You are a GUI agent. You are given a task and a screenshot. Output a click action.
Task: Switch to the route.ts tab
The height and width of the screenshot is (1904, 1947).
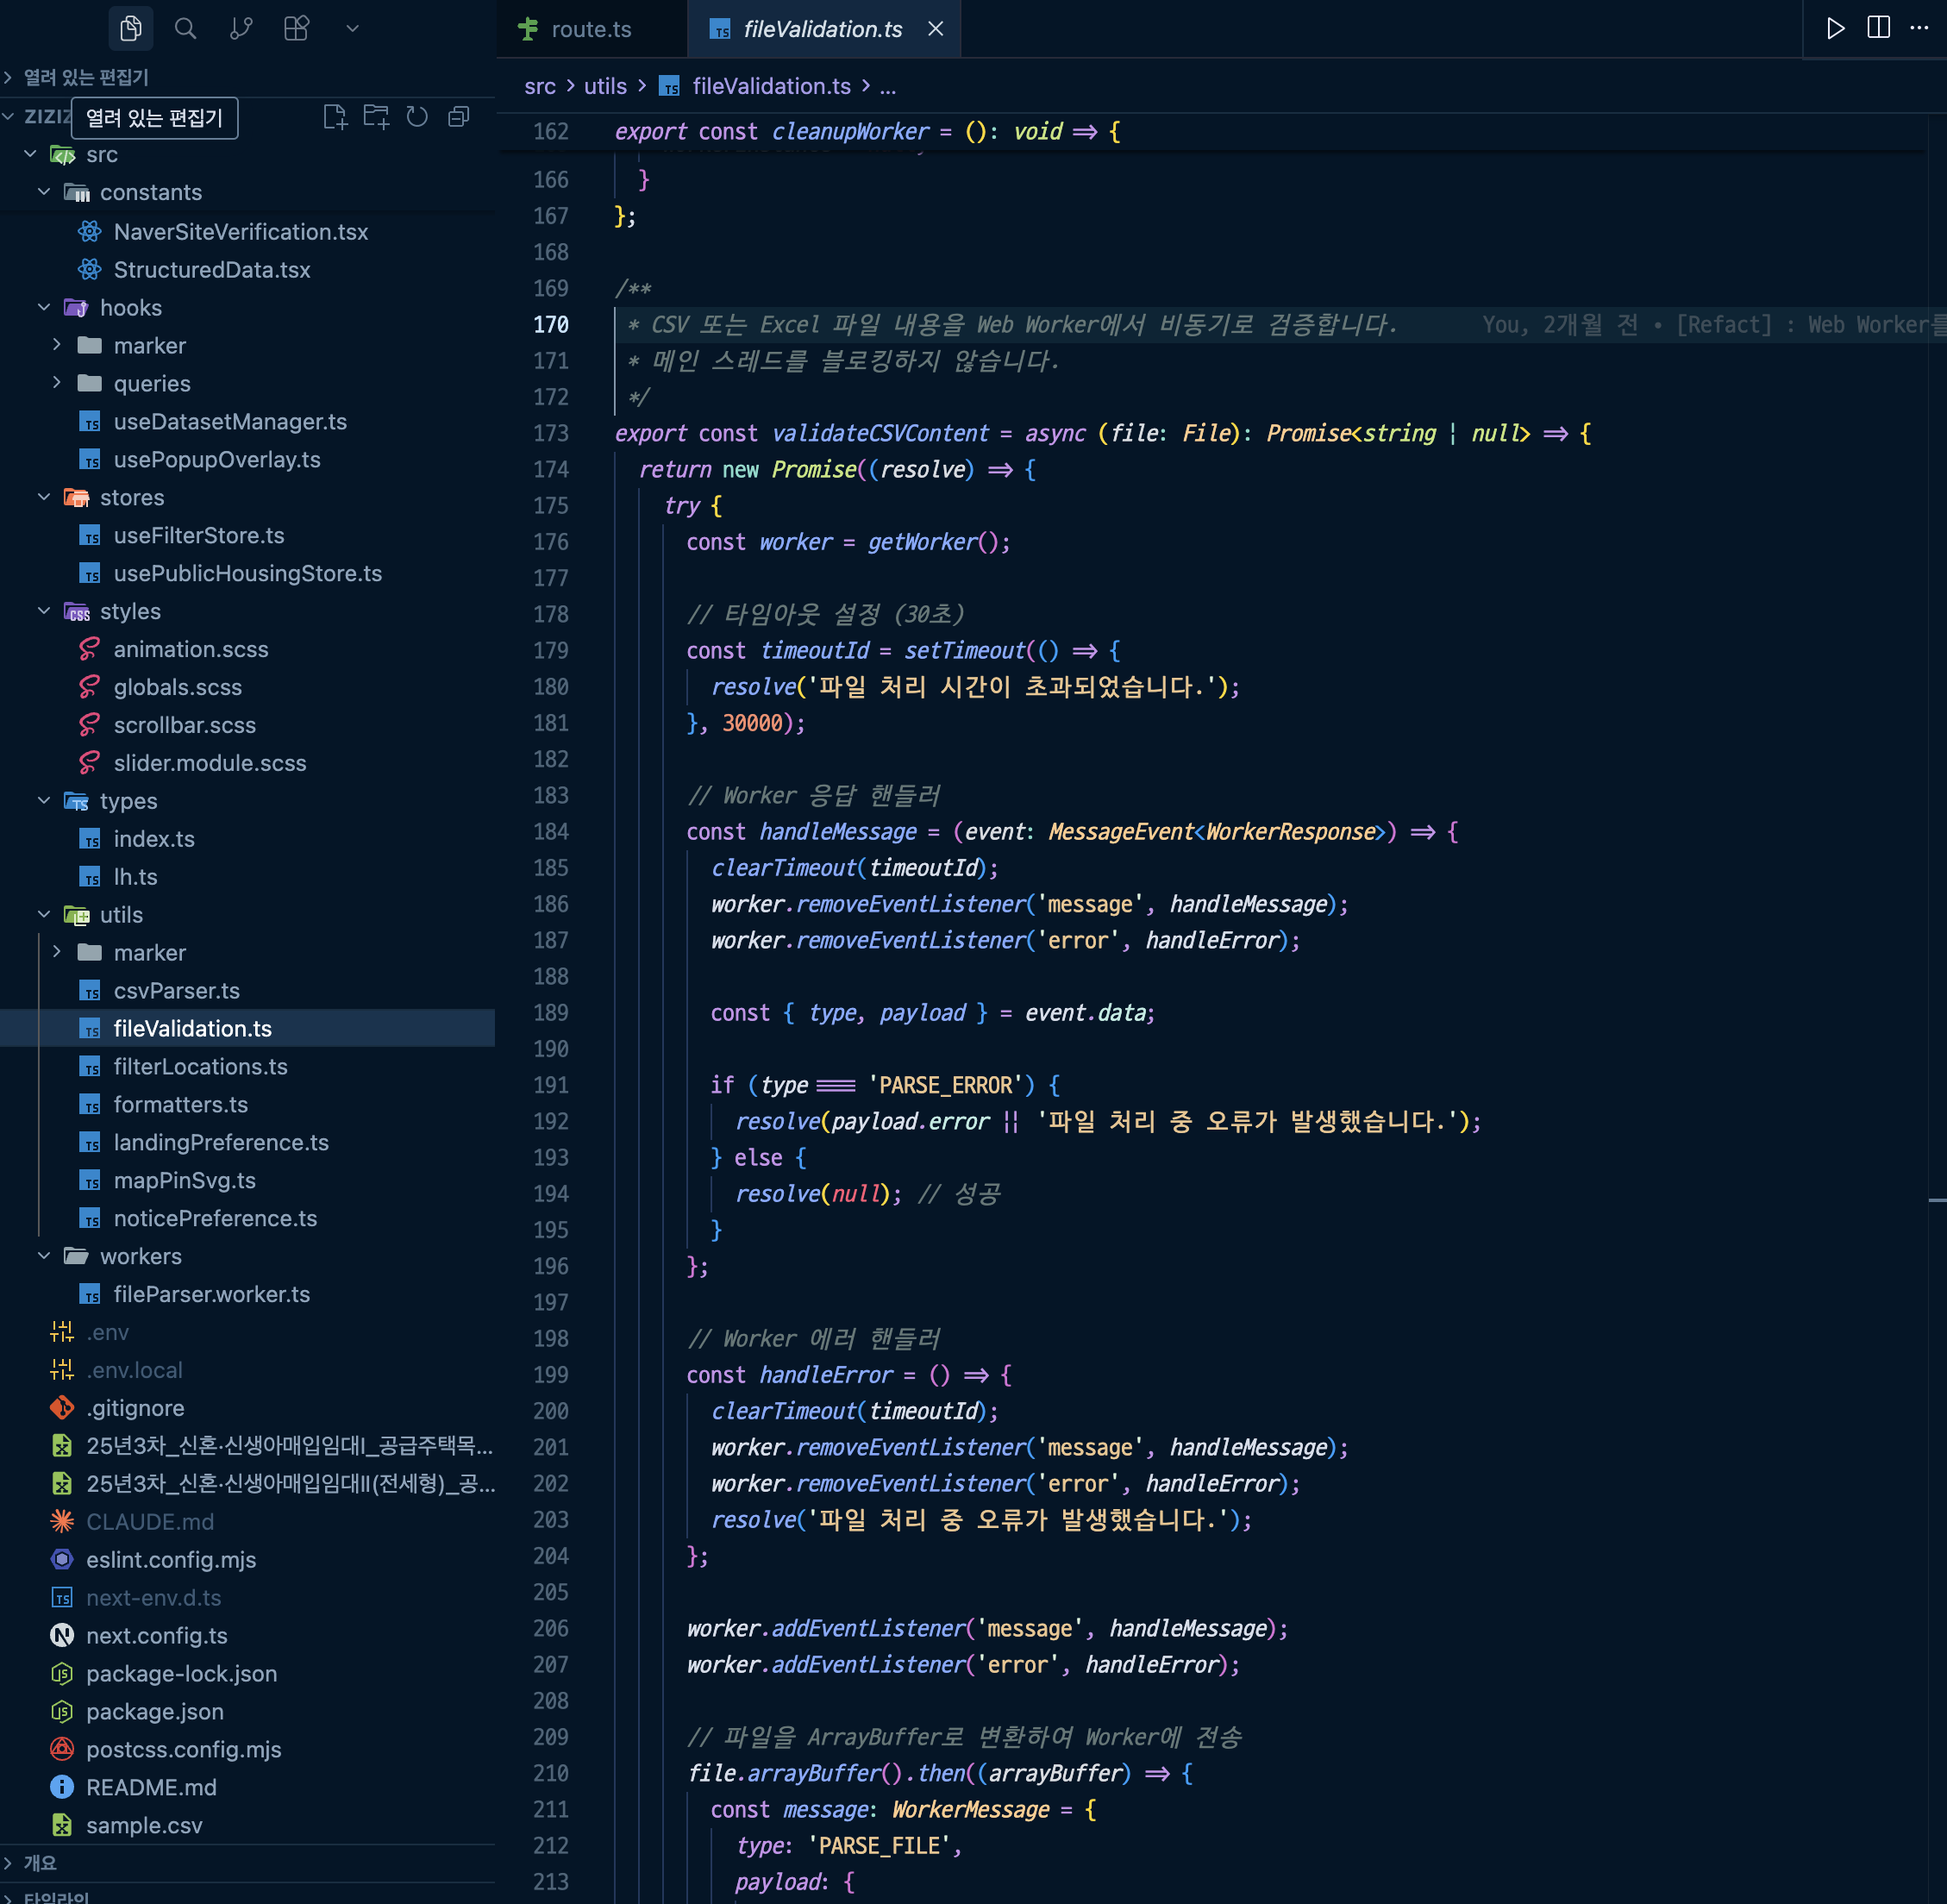coord(590,29)
